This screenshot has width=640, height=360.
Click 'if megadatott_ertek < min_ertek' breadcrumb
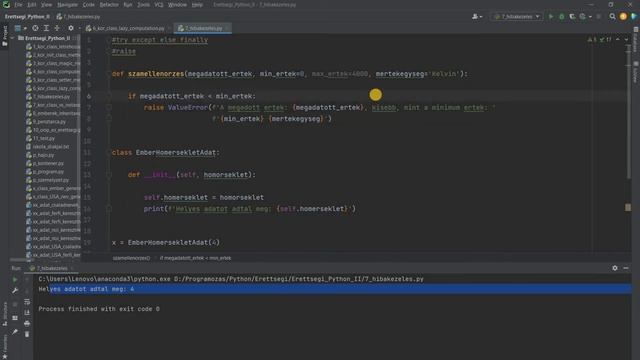click(x=196, y=258)
